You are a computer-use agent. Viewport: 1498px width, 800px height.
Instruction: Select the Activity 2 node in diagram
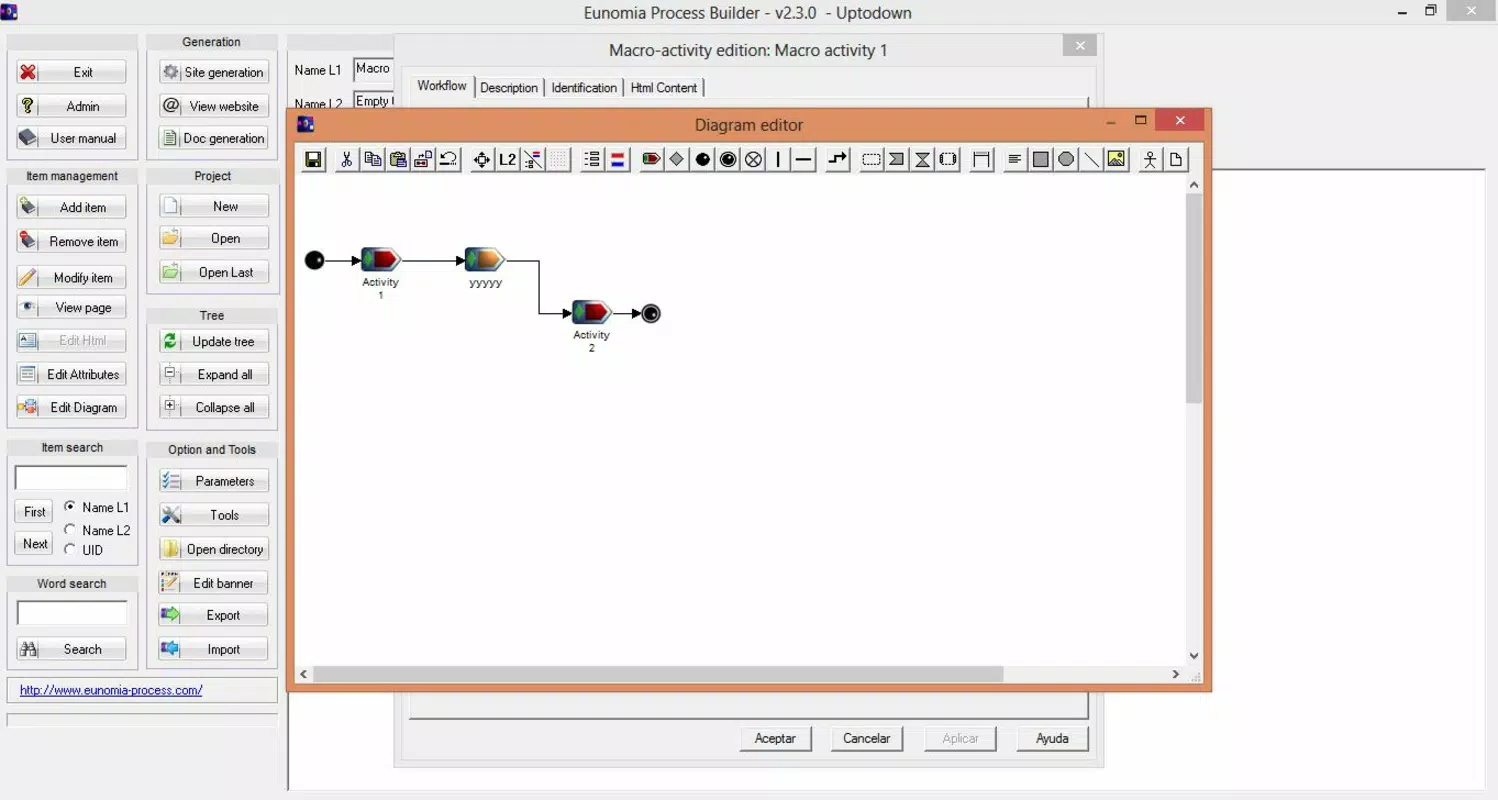592,313
